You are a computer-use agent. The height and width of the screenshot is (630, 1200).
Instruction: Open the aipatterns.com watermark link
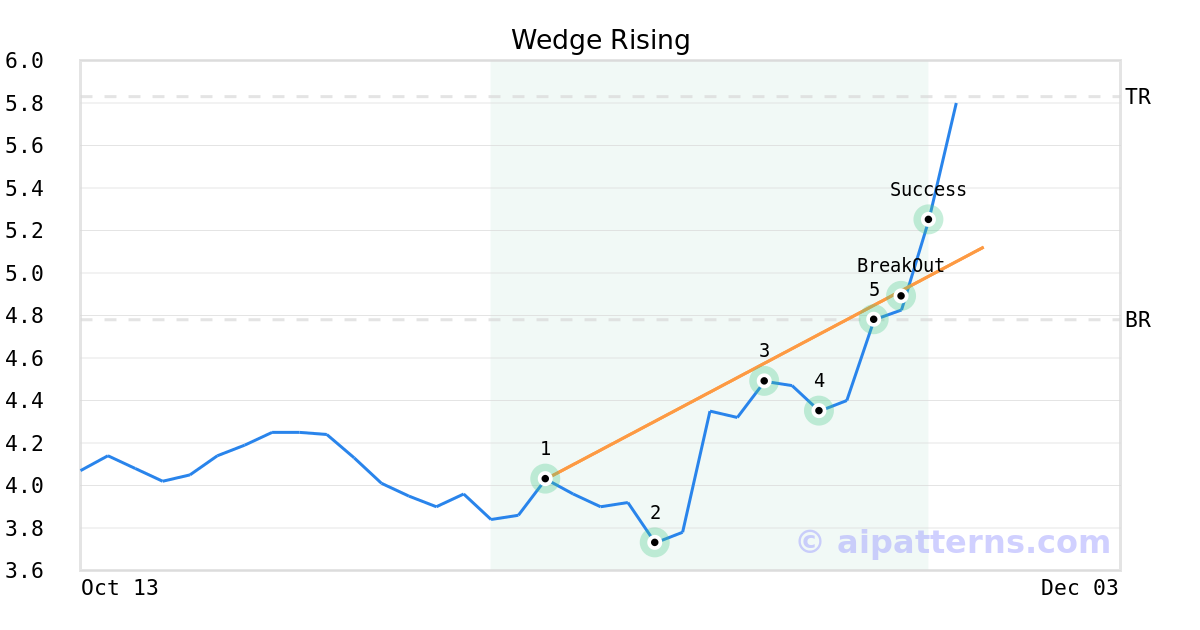[x=953, y=543]
